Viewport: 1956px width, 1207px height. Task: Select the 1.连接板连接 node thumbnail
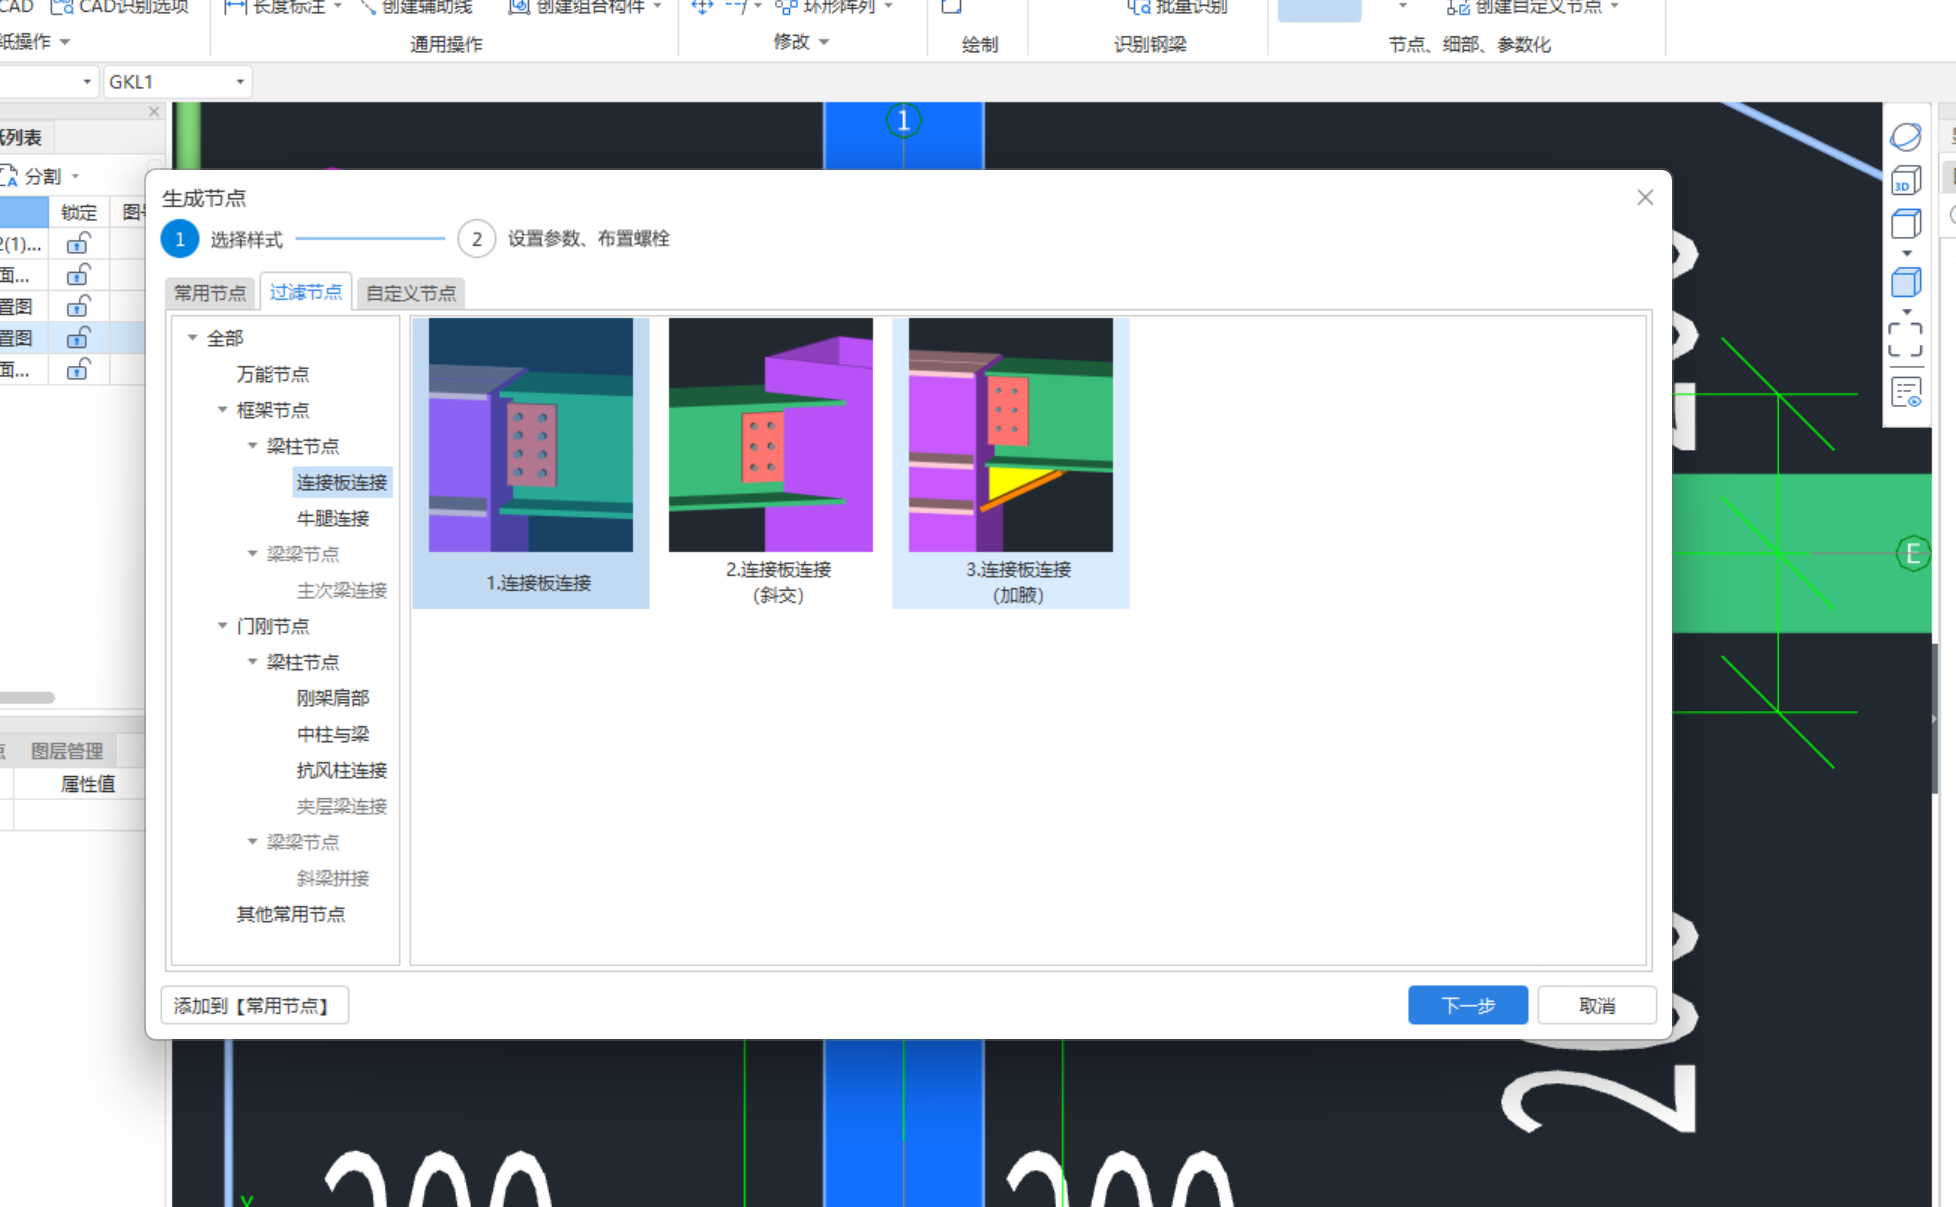tap(531, 462)
